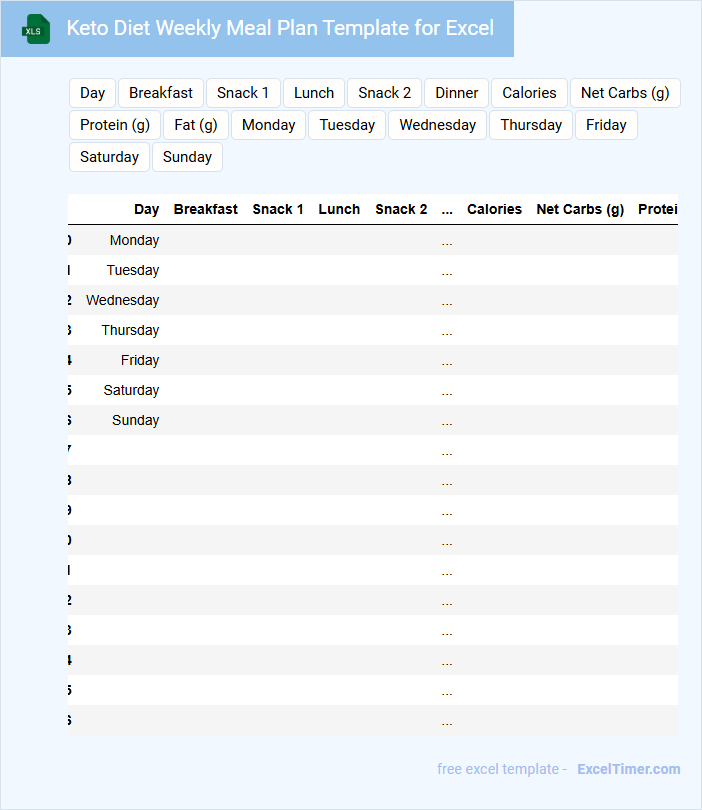The width and height of the screenshot is (702, 810).
Task: Click the Breakfast column header
Action: [206, 209]
